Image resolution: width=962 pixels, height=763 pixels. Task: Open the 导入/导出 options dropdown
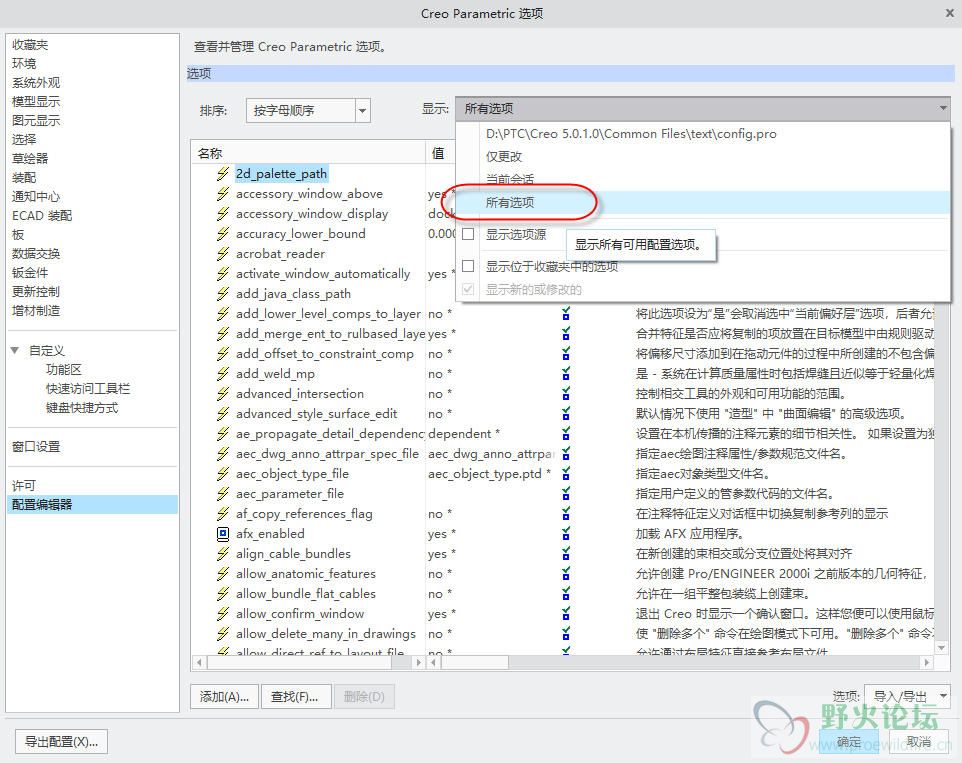click(907, 696)
